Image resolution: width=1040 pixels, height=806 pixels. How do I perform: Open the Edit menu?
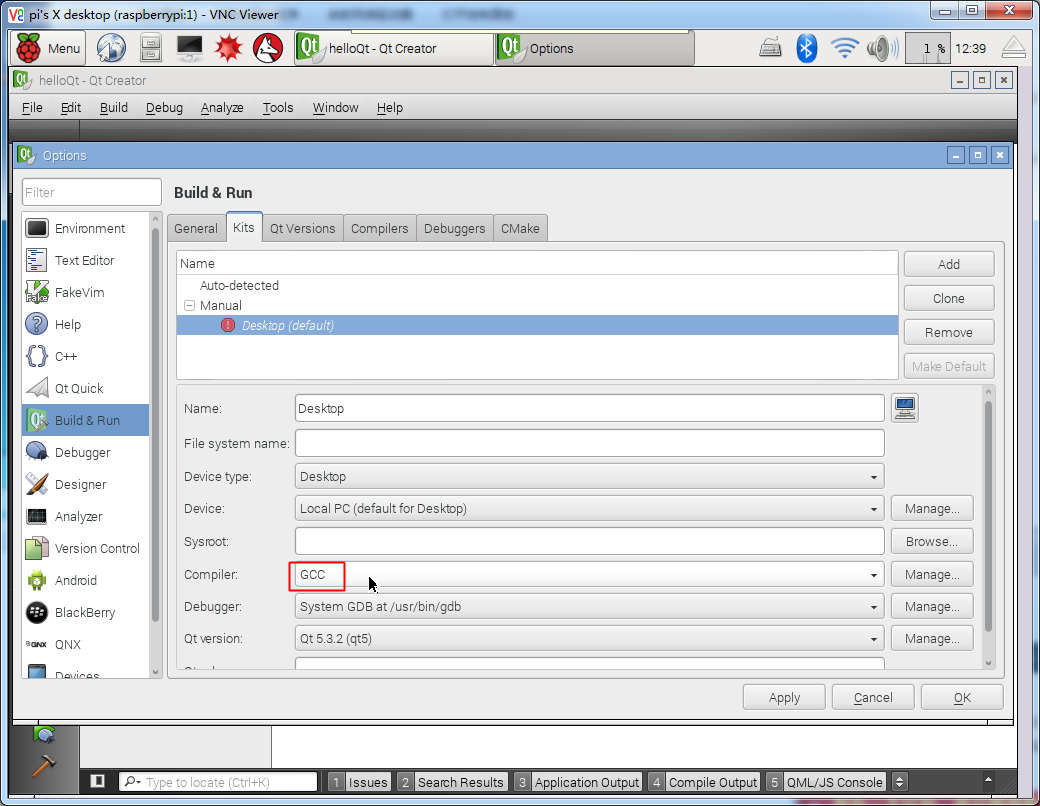tap(70, 107)
